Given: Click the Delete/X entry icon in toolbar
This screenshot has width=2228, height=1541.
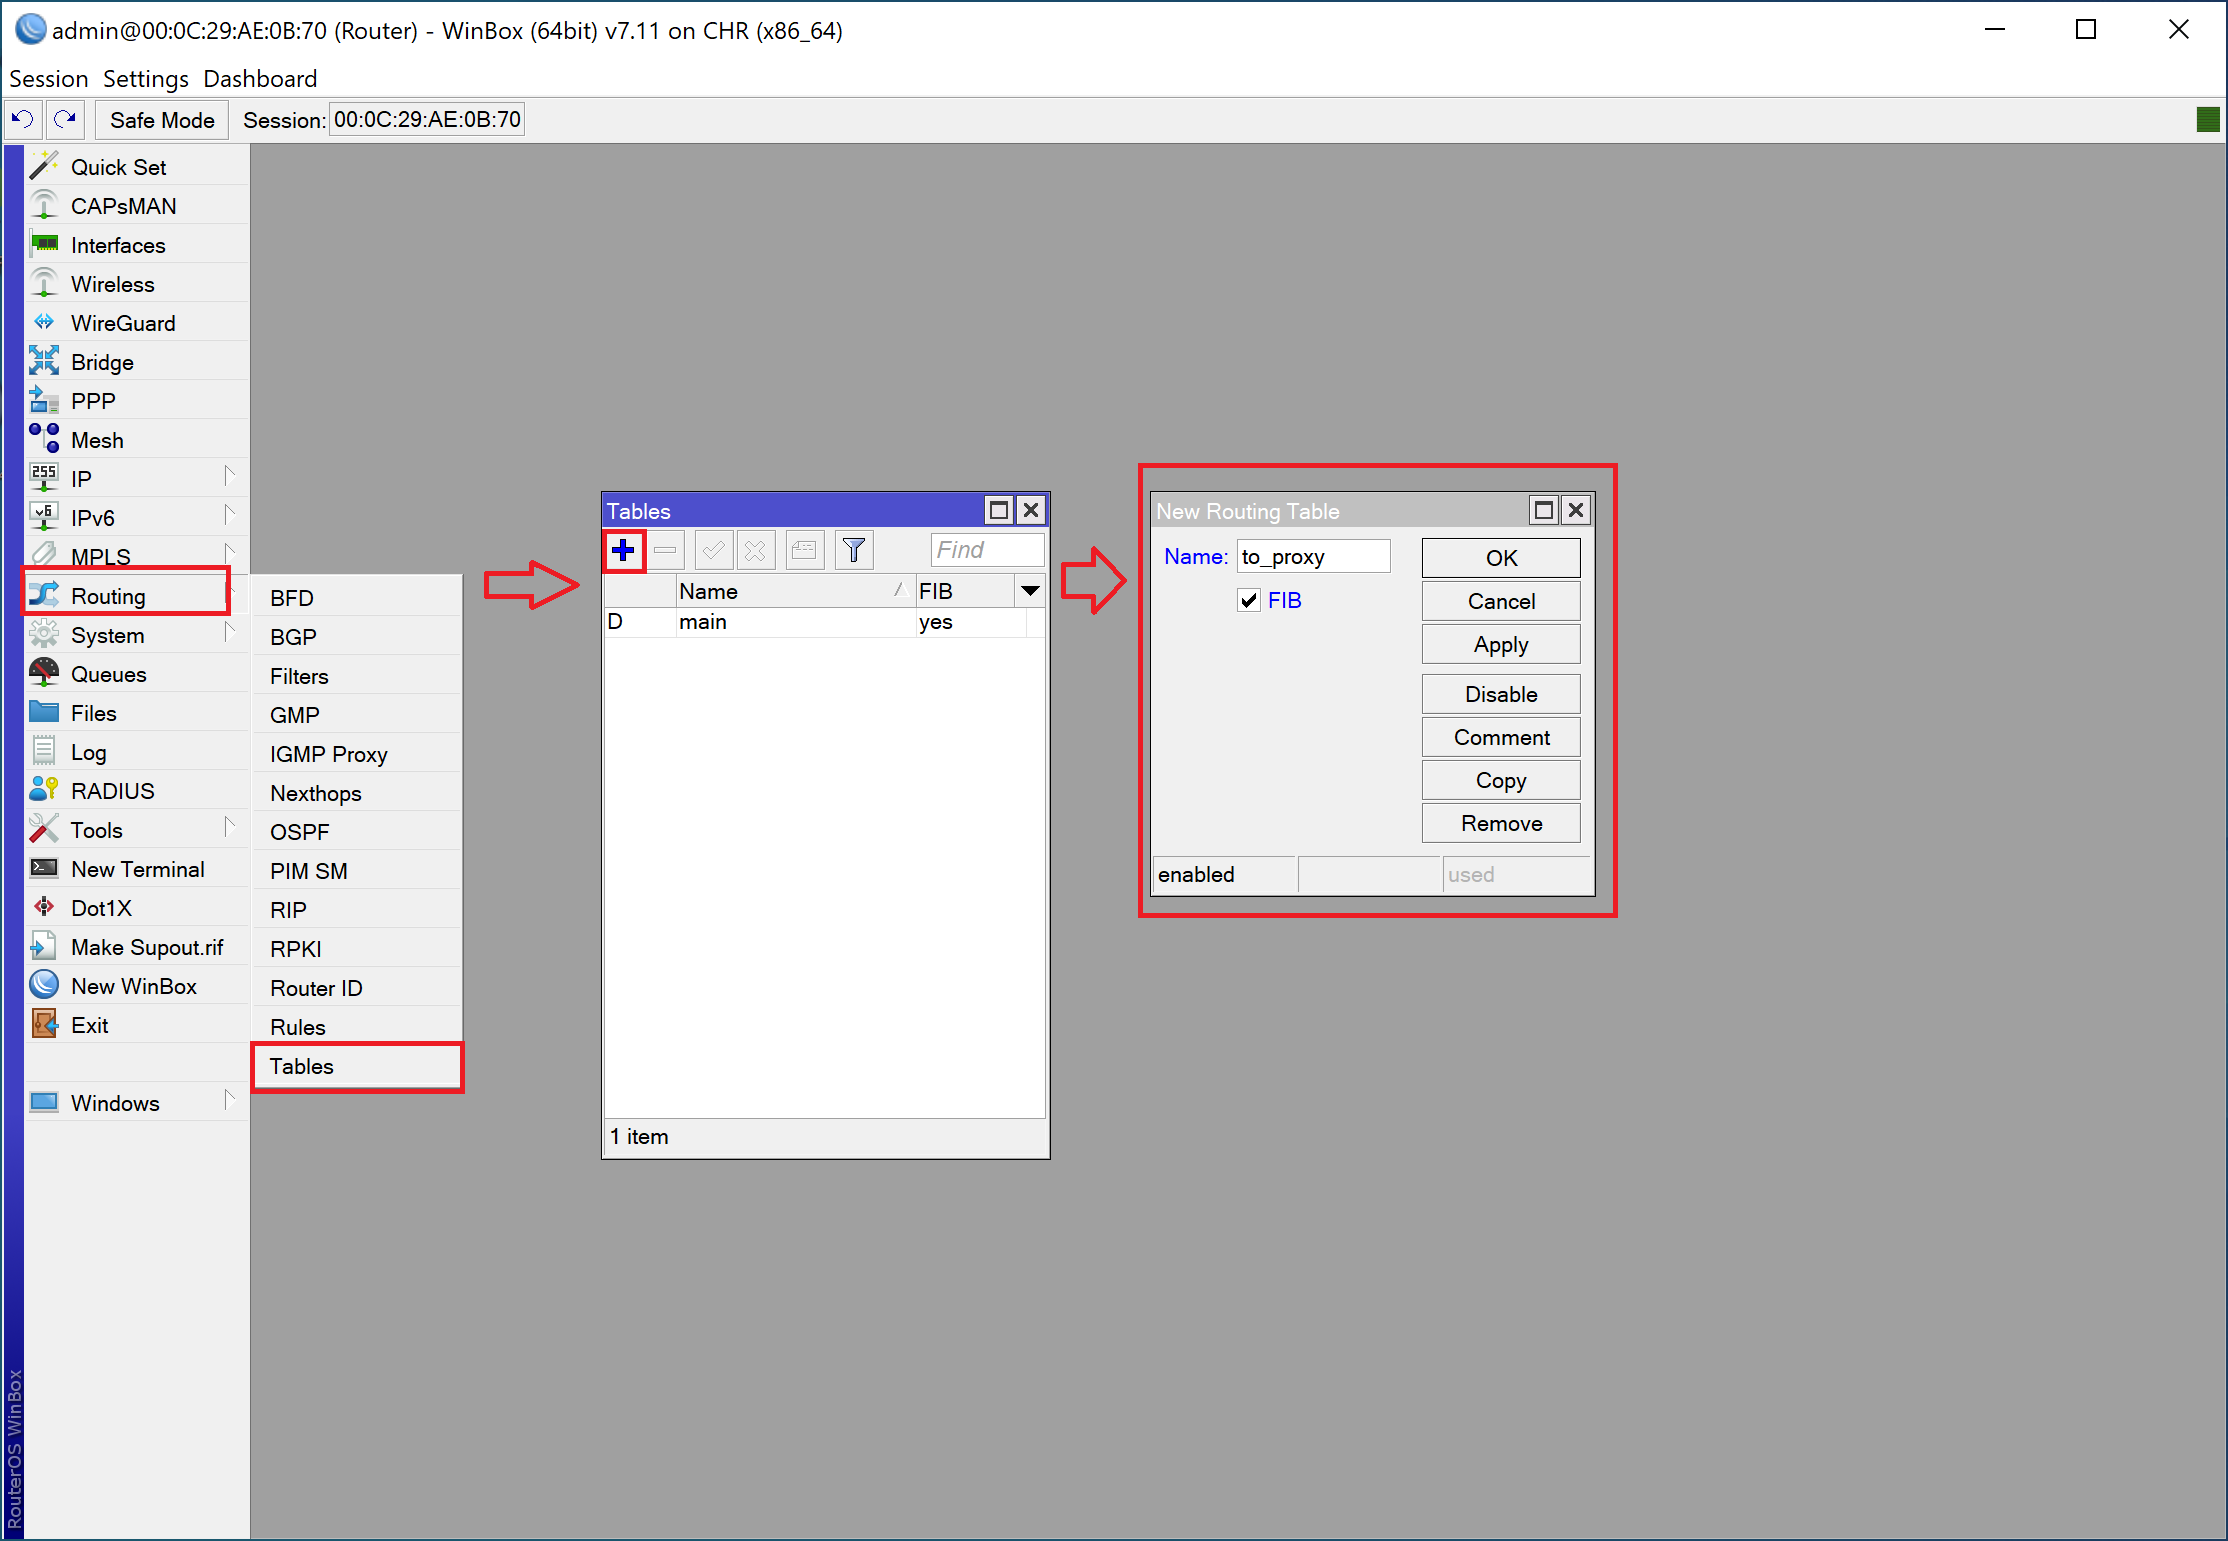Looking at the screenshot, I should coord(758,552).
